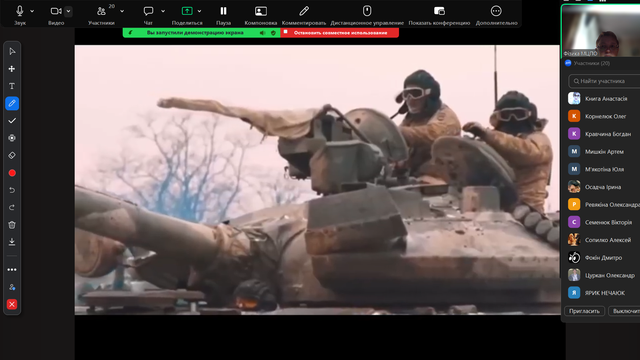The width and height of the screenshot is (640, 360).
Task: Select the checkmark stamp tool
Action: pyautogui.click(x=12, y=121)
